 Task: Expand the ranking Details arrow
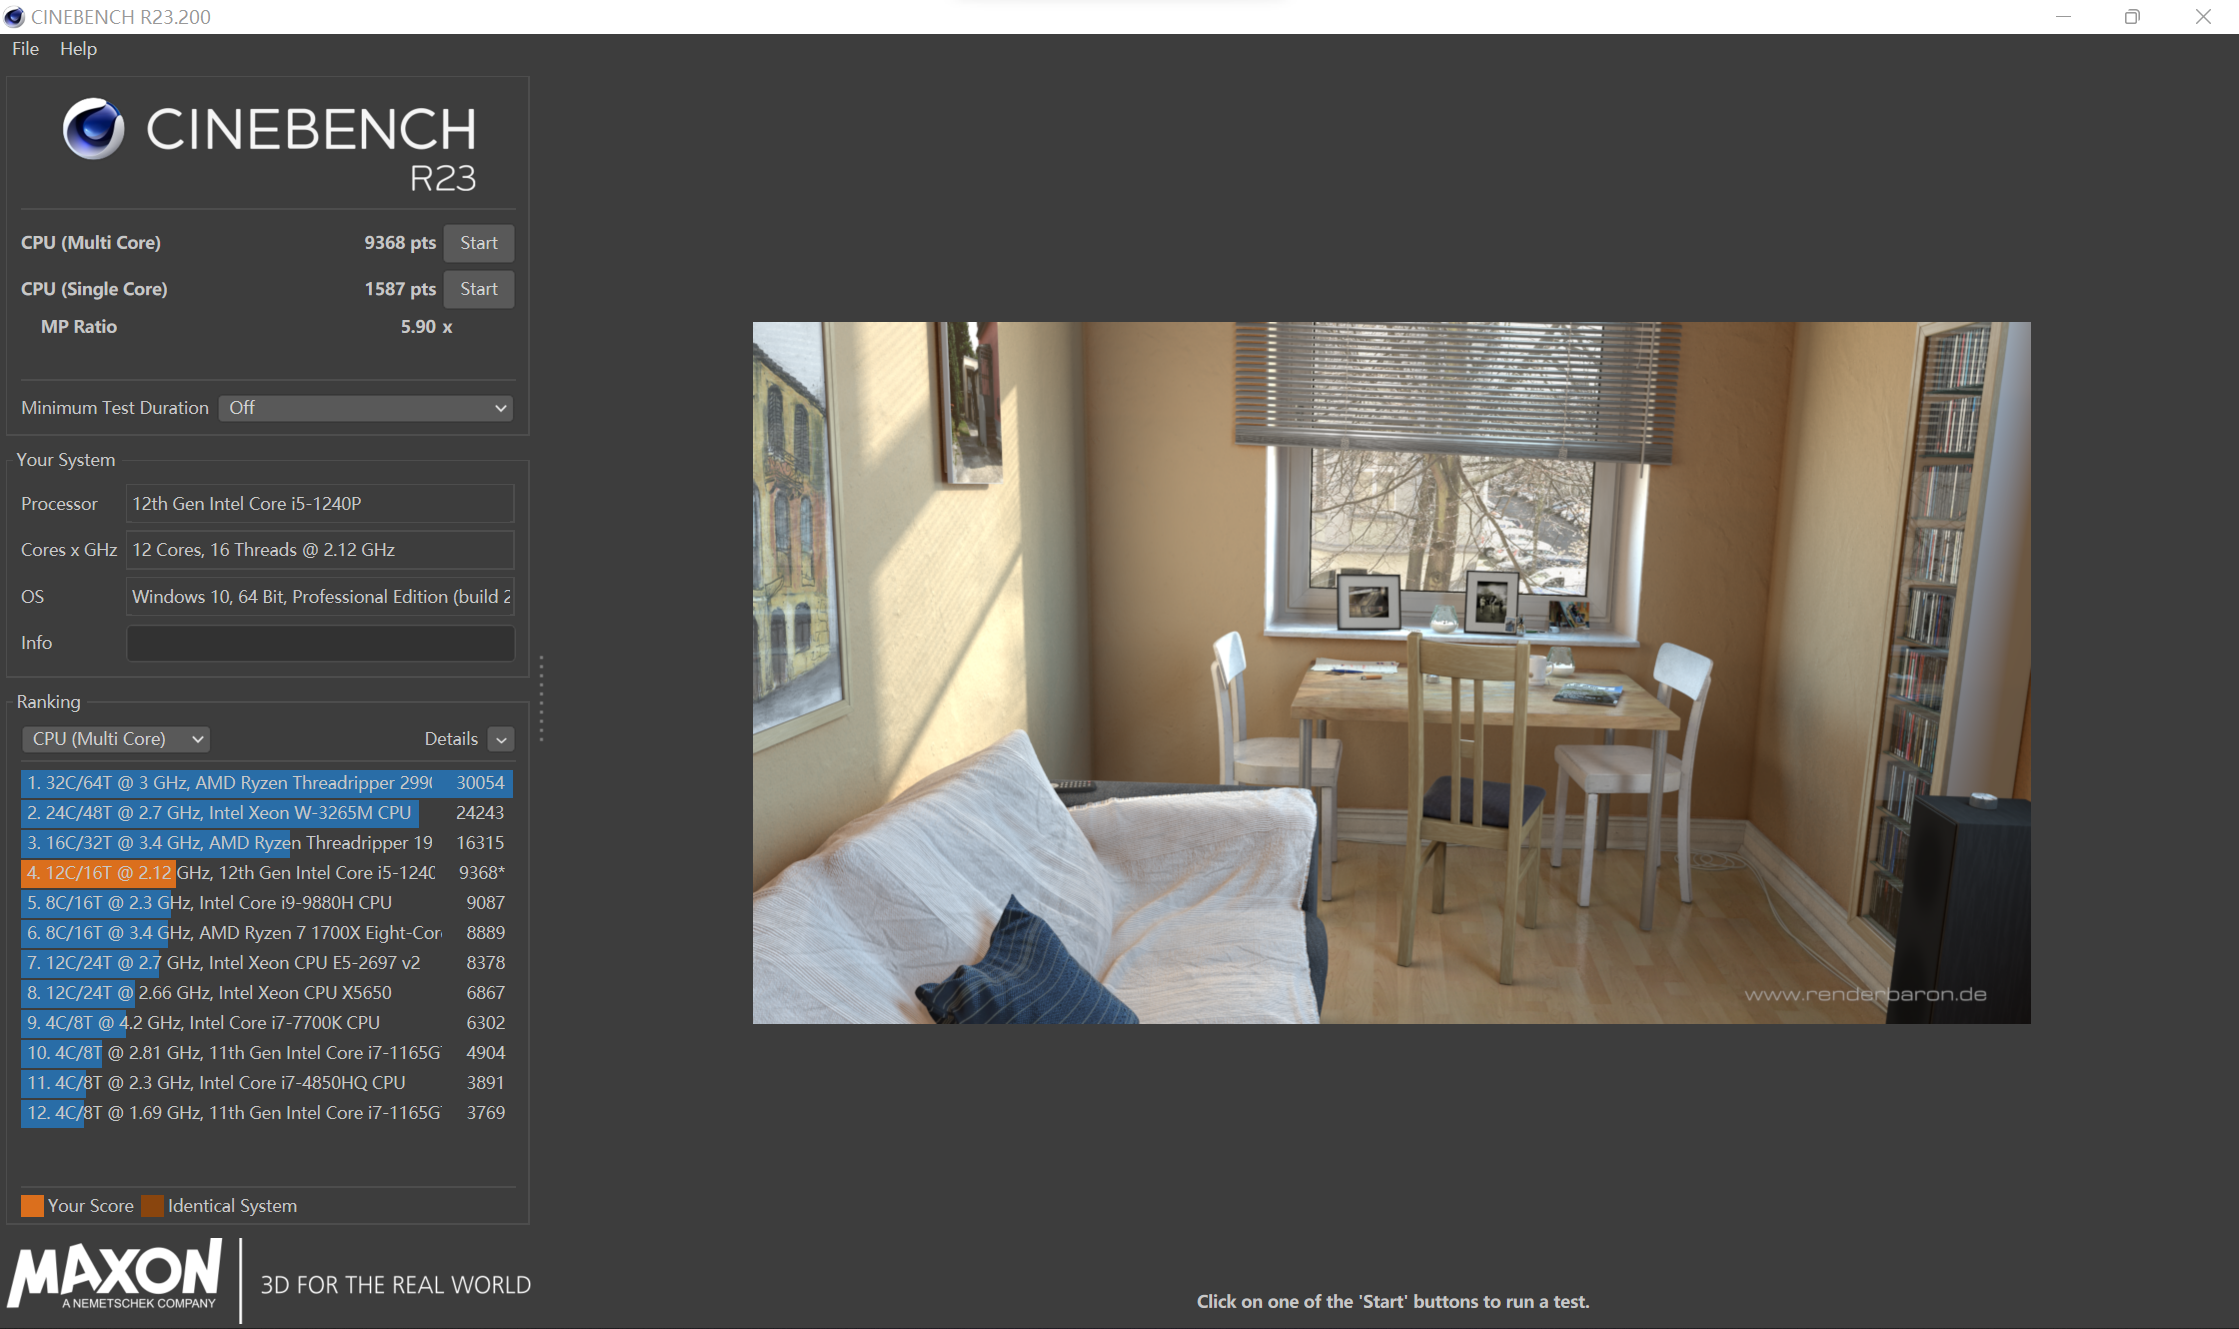point(501,740)
